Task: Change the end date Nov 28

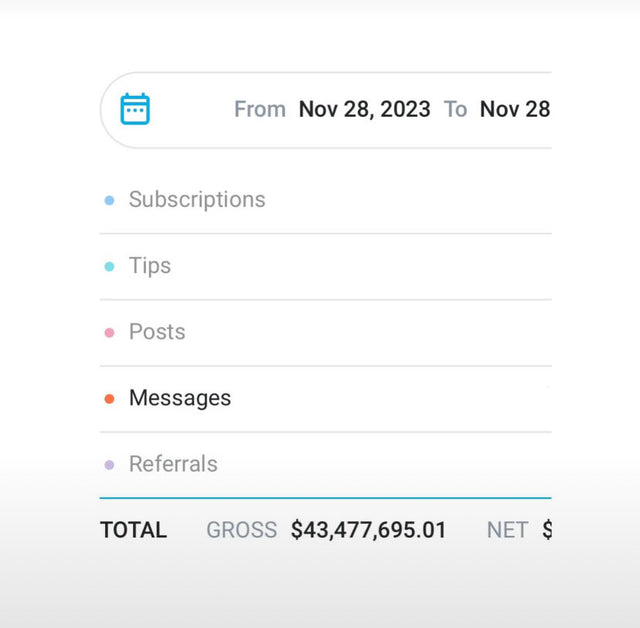Action: tap(515, 109)
